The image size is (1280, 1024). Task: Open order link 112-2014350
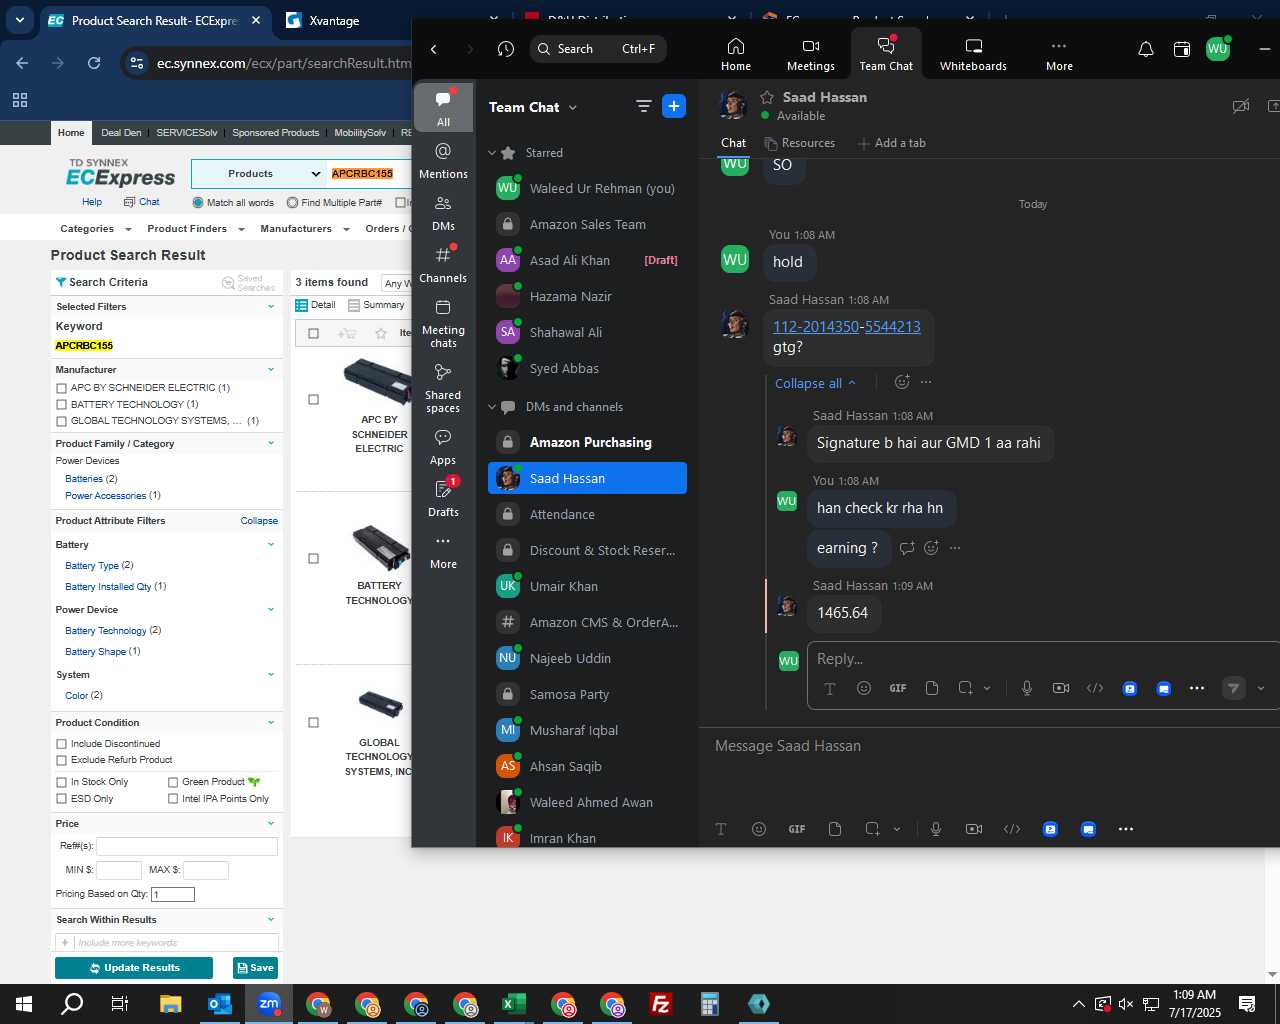[x=815, y=326]
